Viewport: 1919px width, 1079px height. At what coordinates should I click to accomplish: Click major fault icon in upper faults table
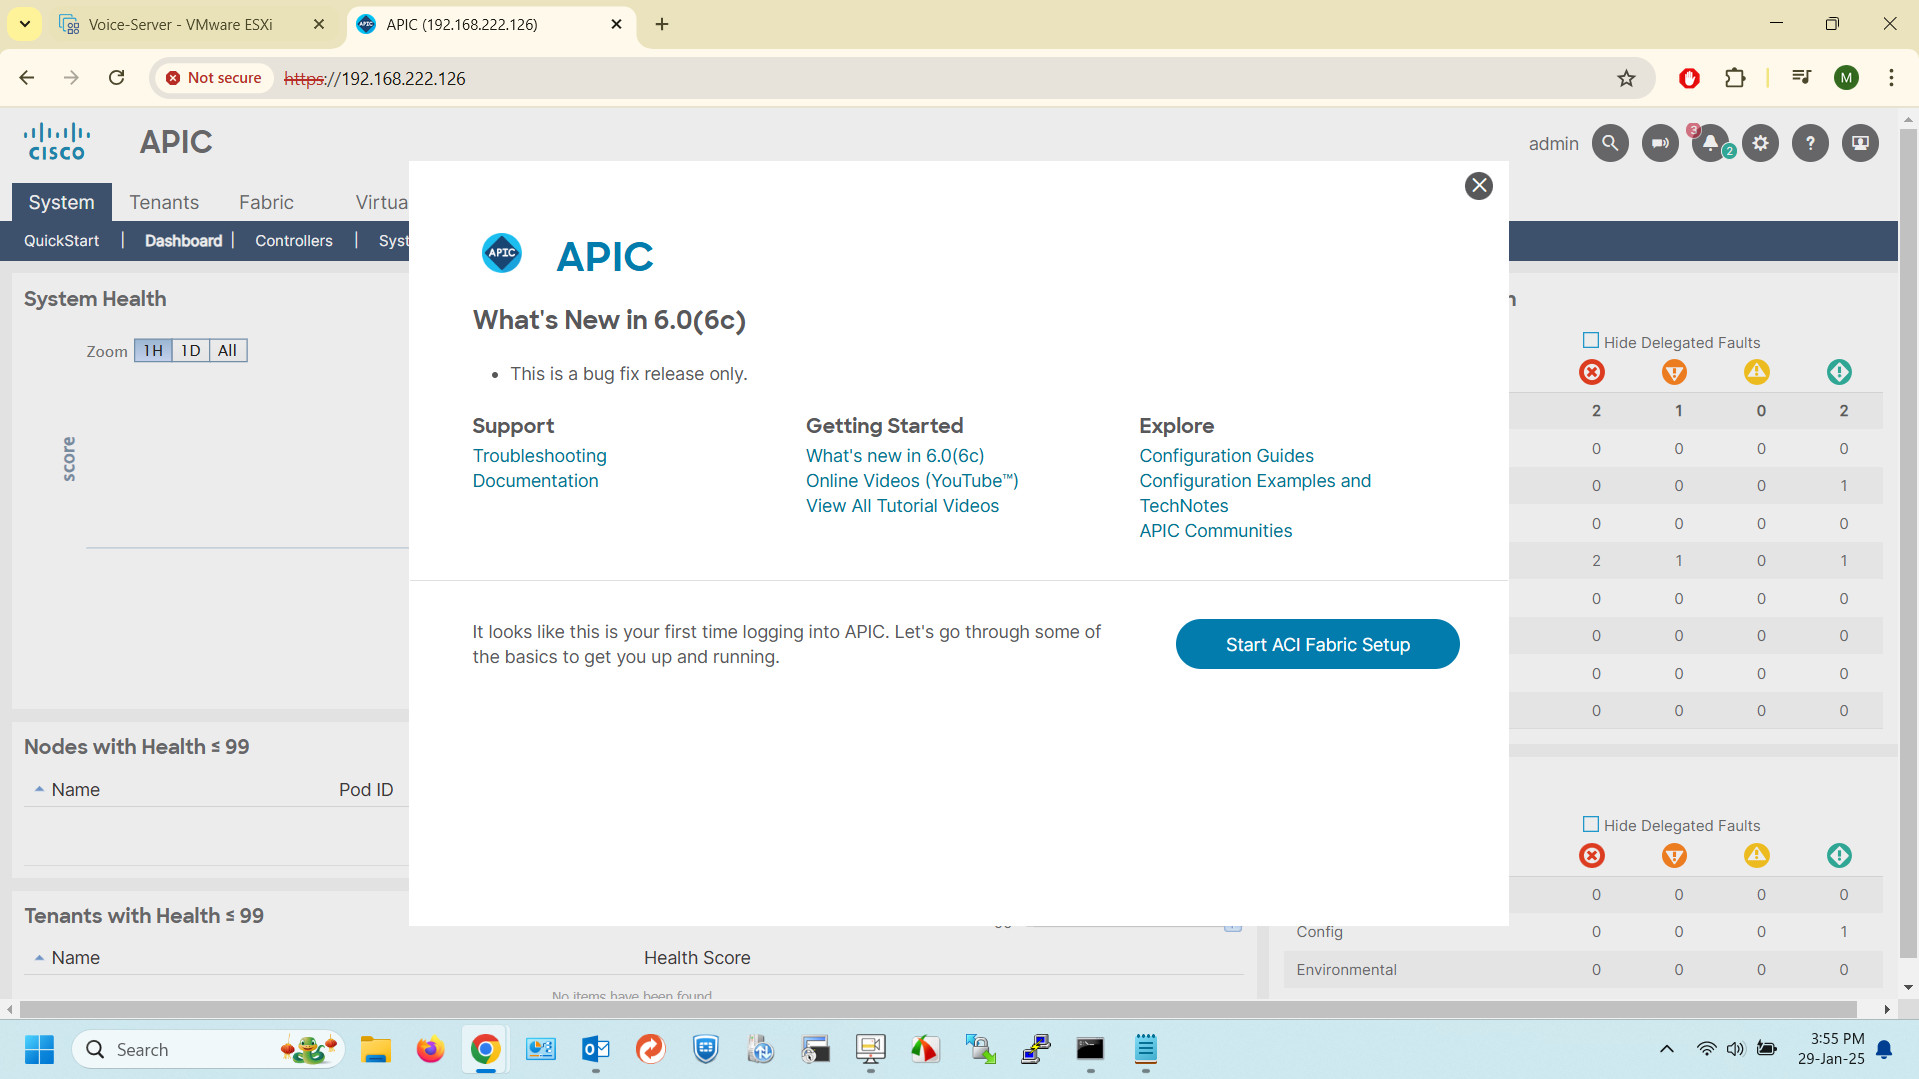pyautogui.click(x=1674, y=373)
